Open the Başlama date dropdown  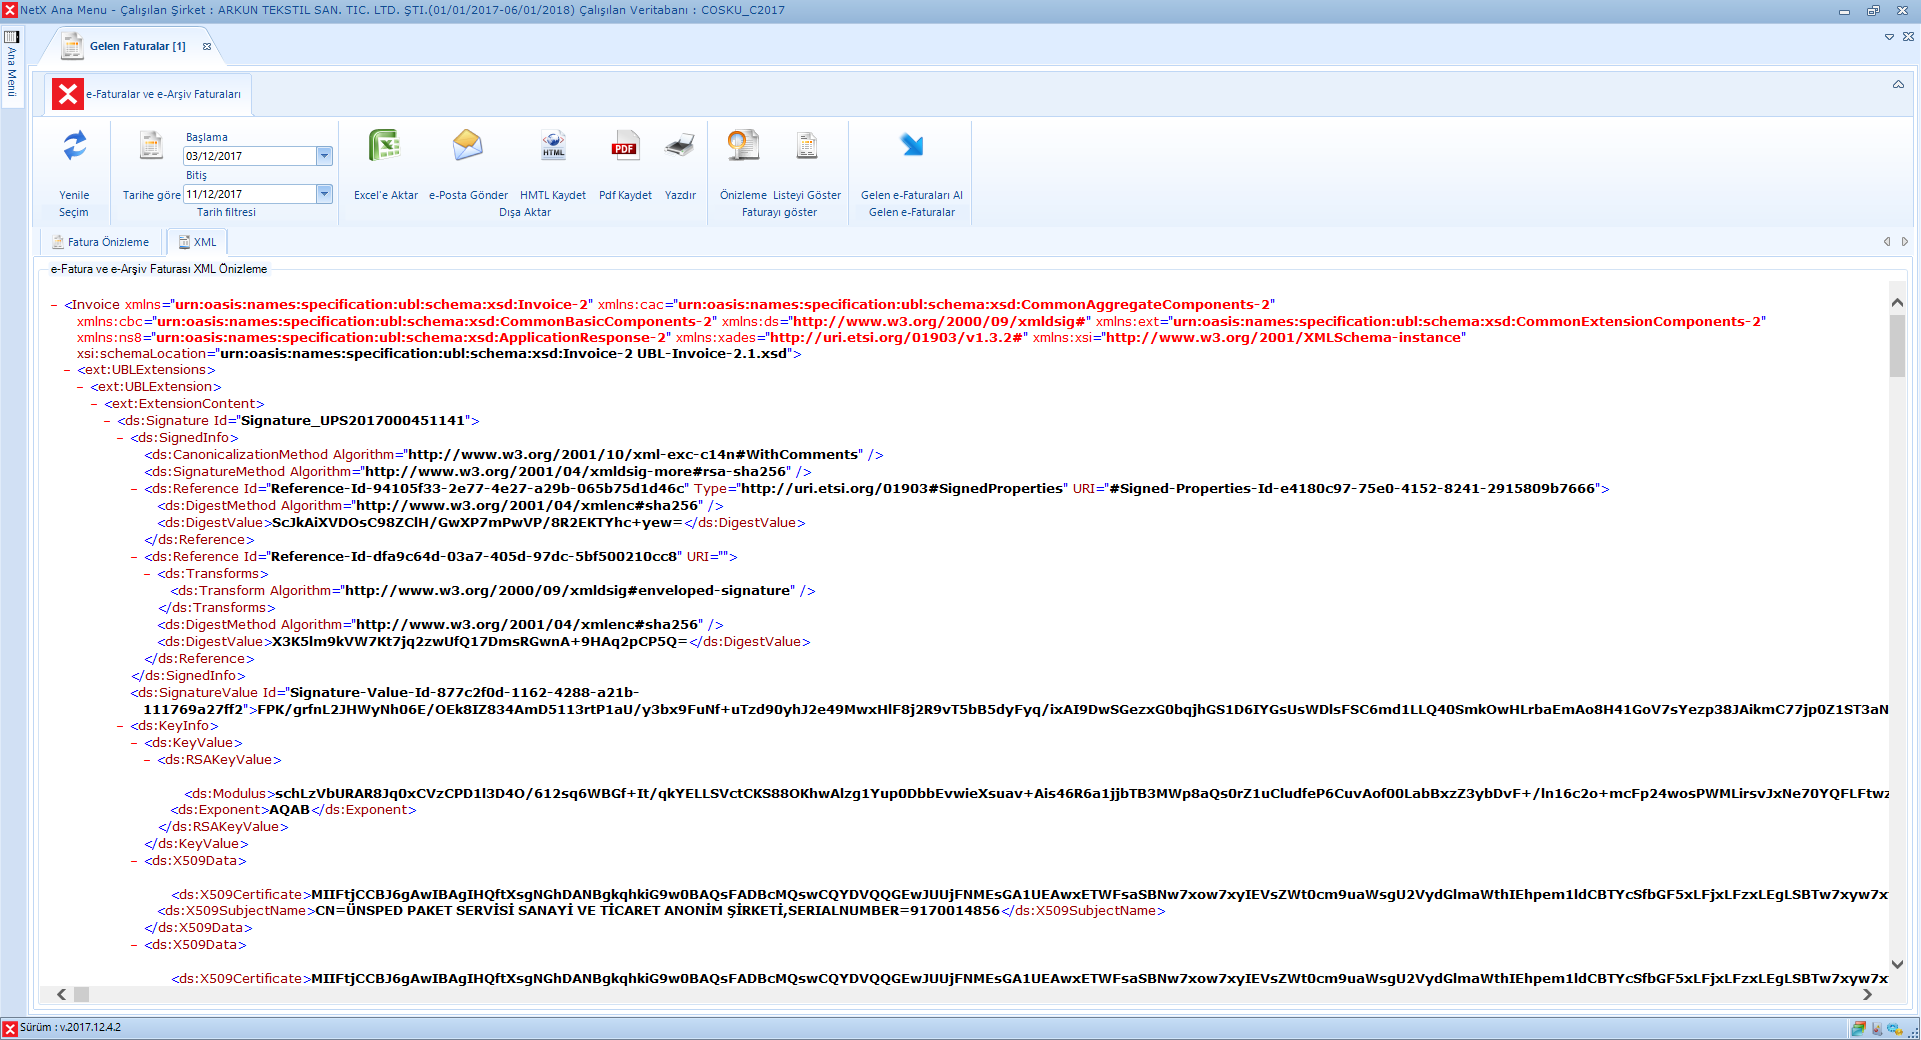click(324, 156)
